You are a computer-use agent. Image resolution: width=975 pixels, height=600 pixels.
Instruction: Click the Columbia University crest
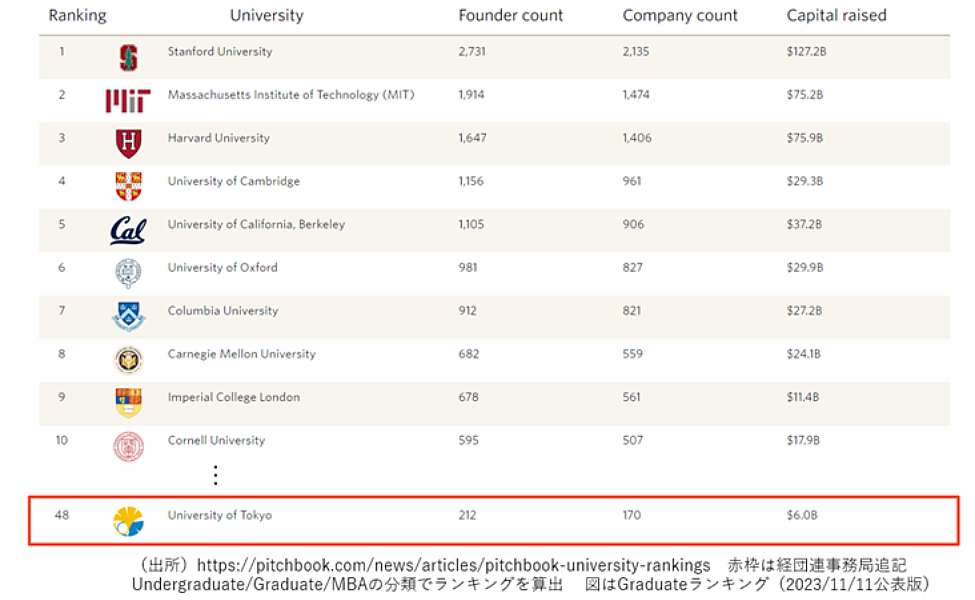click(129, 316)
